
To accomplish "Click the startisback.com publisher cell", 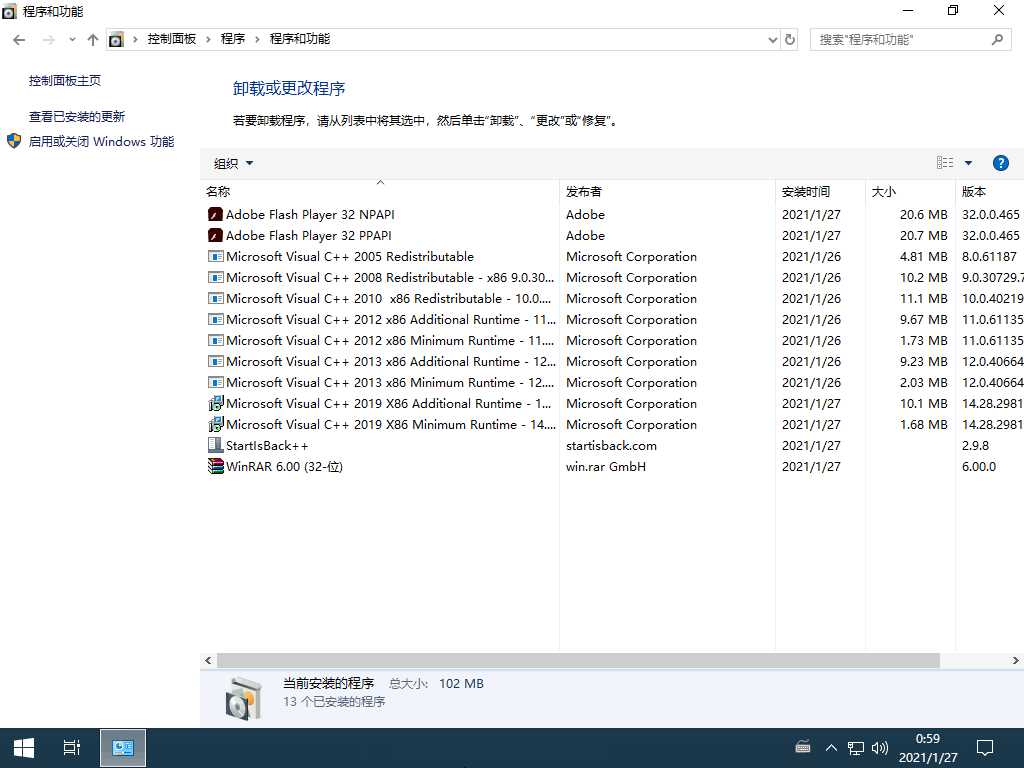I will point(611,445).
